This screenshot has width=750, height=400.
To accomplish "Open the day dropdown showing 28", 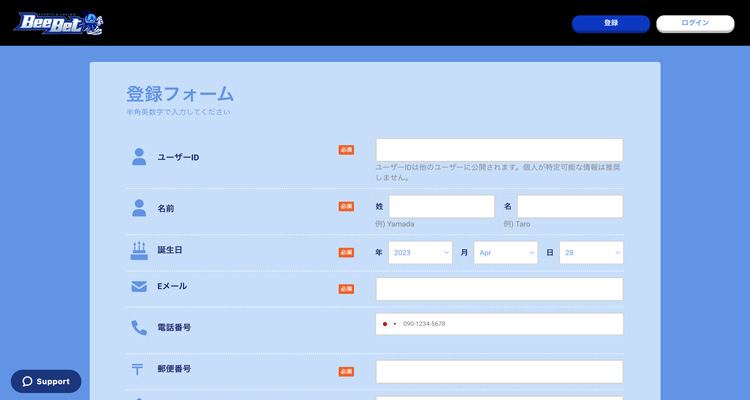I will click(x=591, y=253).
